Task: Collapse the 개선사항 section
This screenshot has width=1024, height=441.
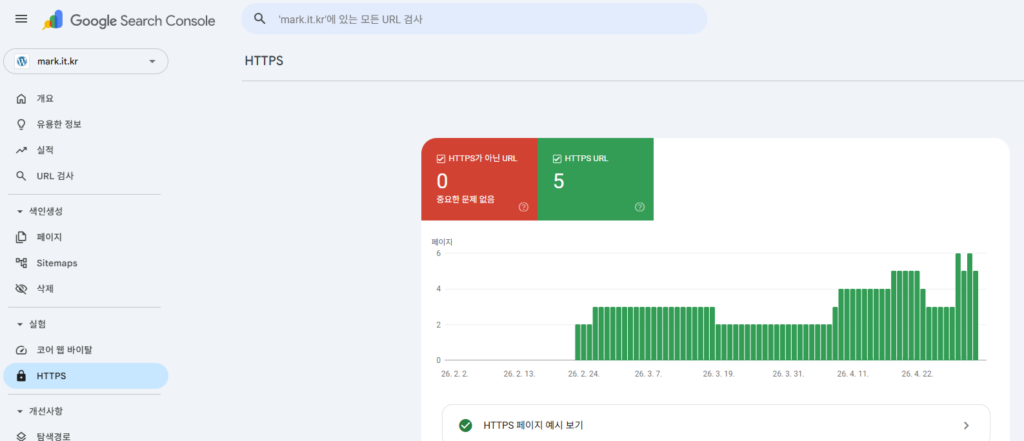Action: click(20, 411)
